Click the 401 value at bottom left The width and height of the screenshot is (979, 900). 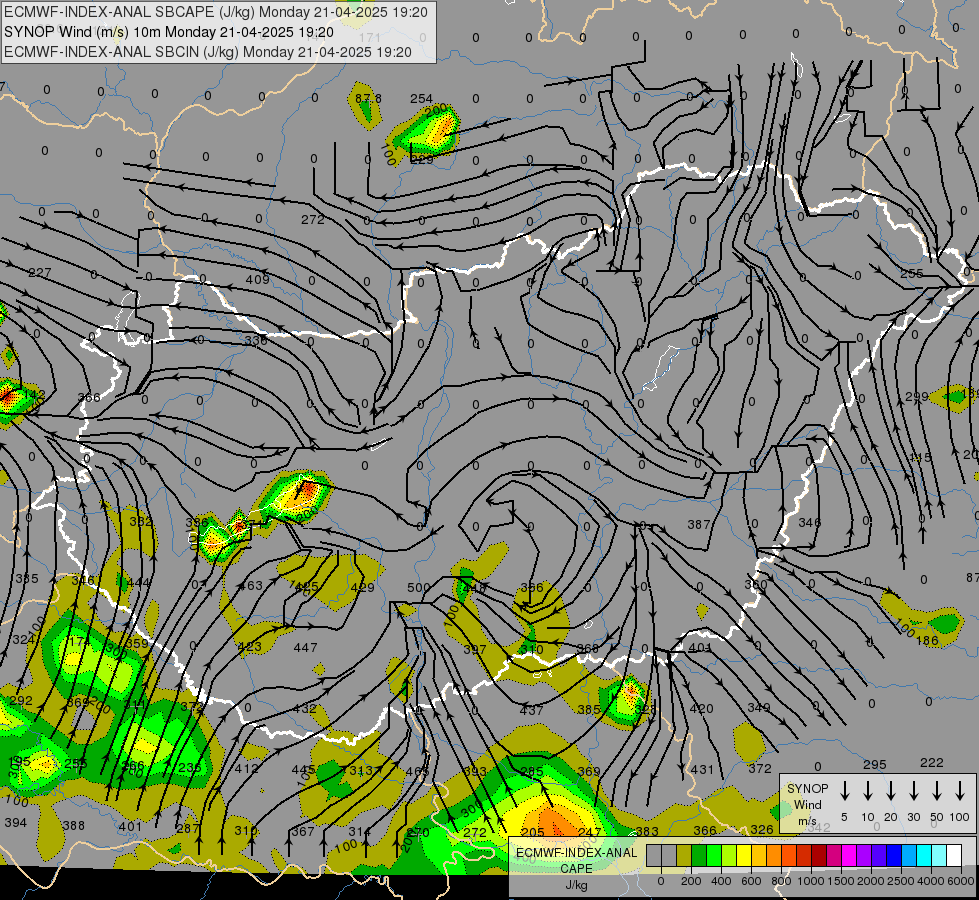coord(130,827)
